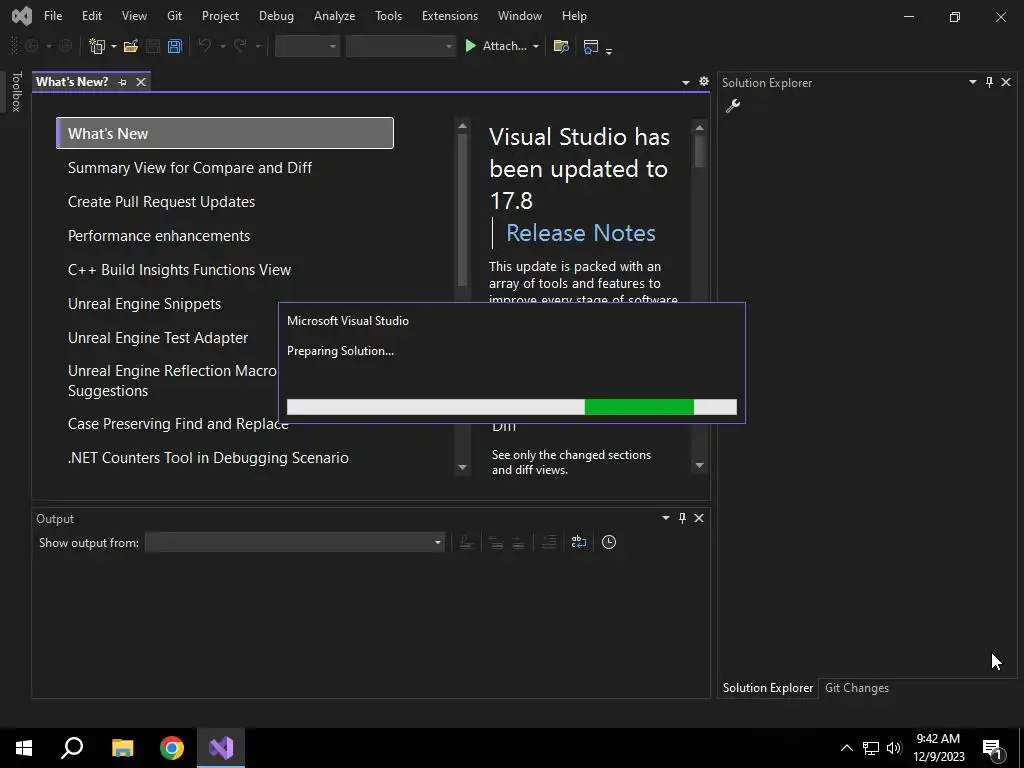Screen dimensions: 1024x768
Task: Open Output panel window position dropdown
Action: pos(665,518)
